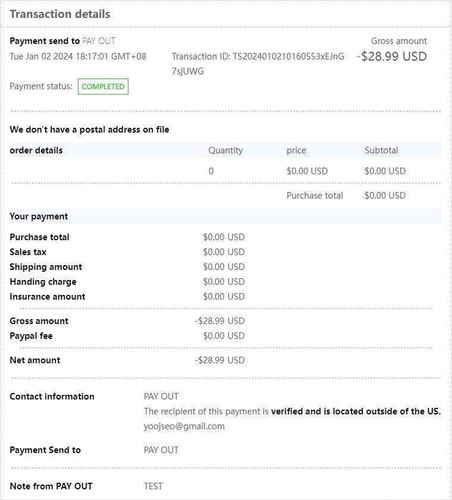This screenshot has height=500, width=452.
Task: Click the price column header
Action: [296, 150]
